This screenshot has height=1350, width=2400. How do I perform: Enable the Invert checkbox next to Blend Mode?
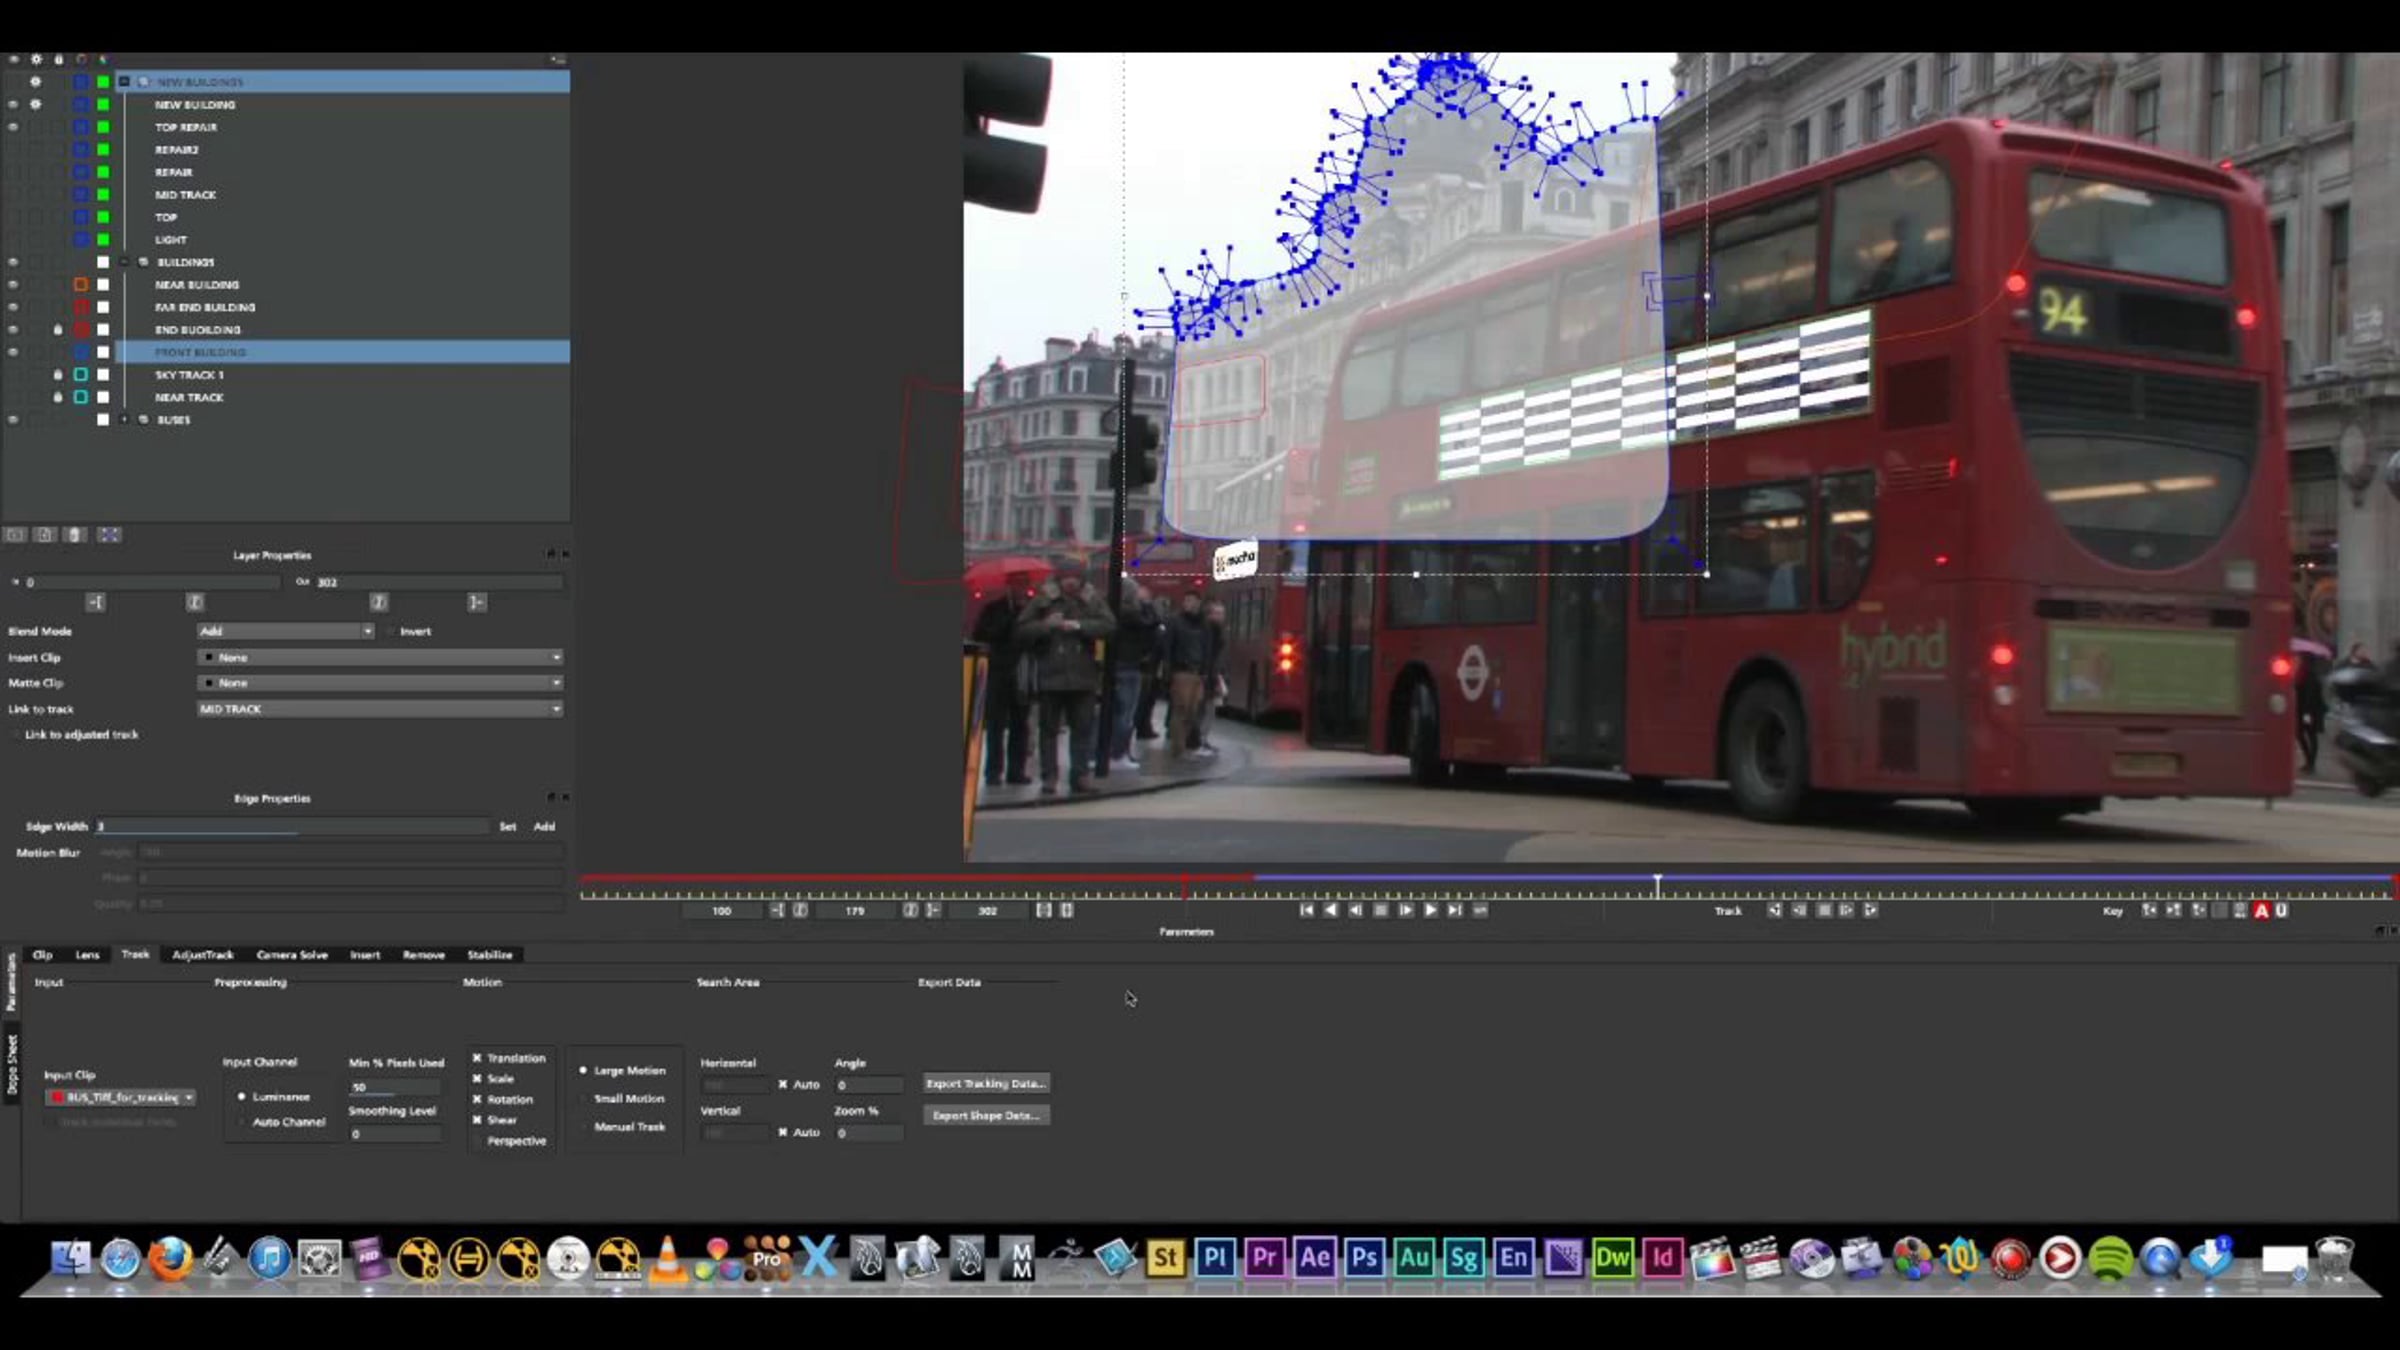[391, 631]
